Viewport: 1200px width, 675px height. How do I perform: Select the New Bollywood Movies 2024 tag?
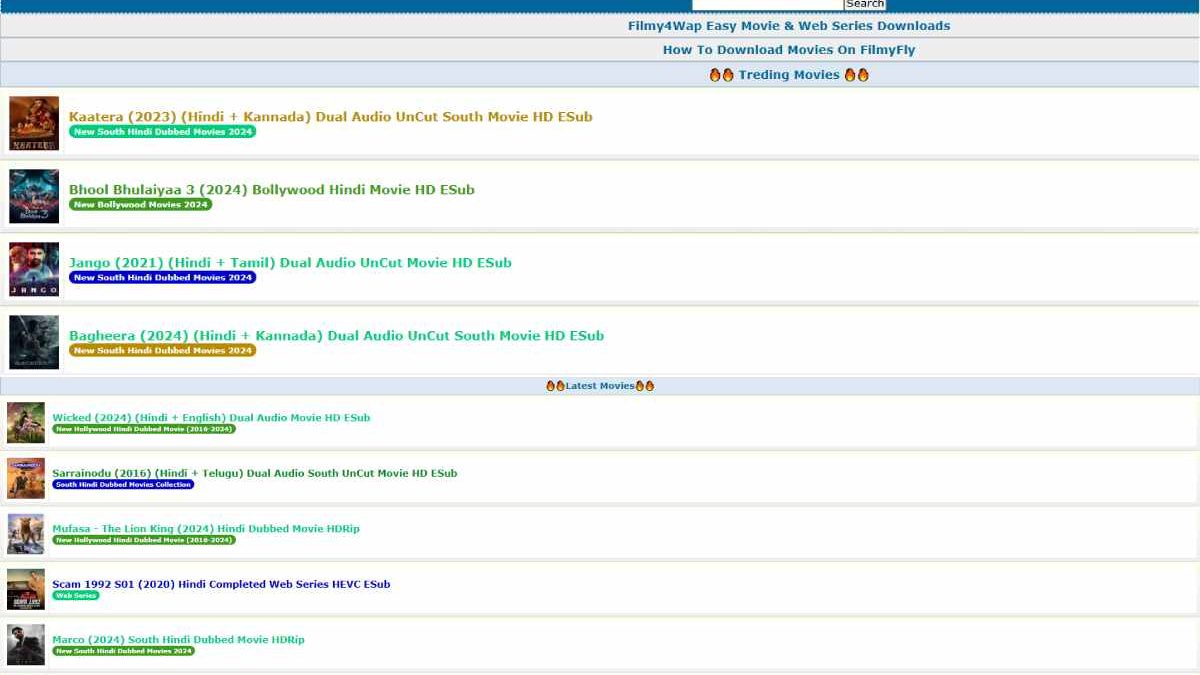point(140,205)
